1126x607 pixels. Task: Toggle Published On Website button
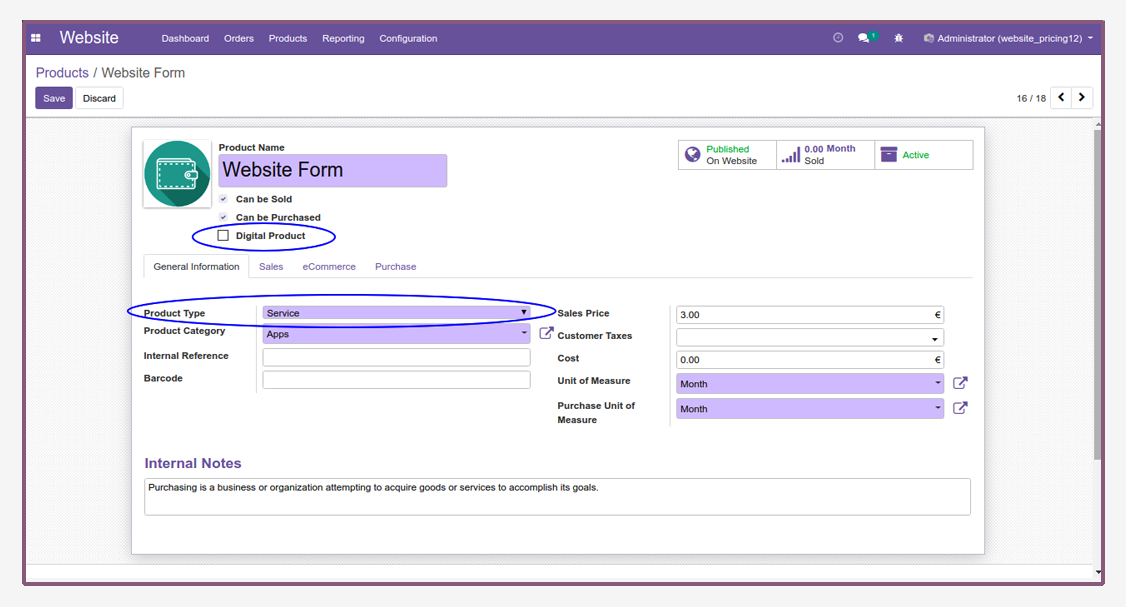pyautogui.click(x=727, y=155)
